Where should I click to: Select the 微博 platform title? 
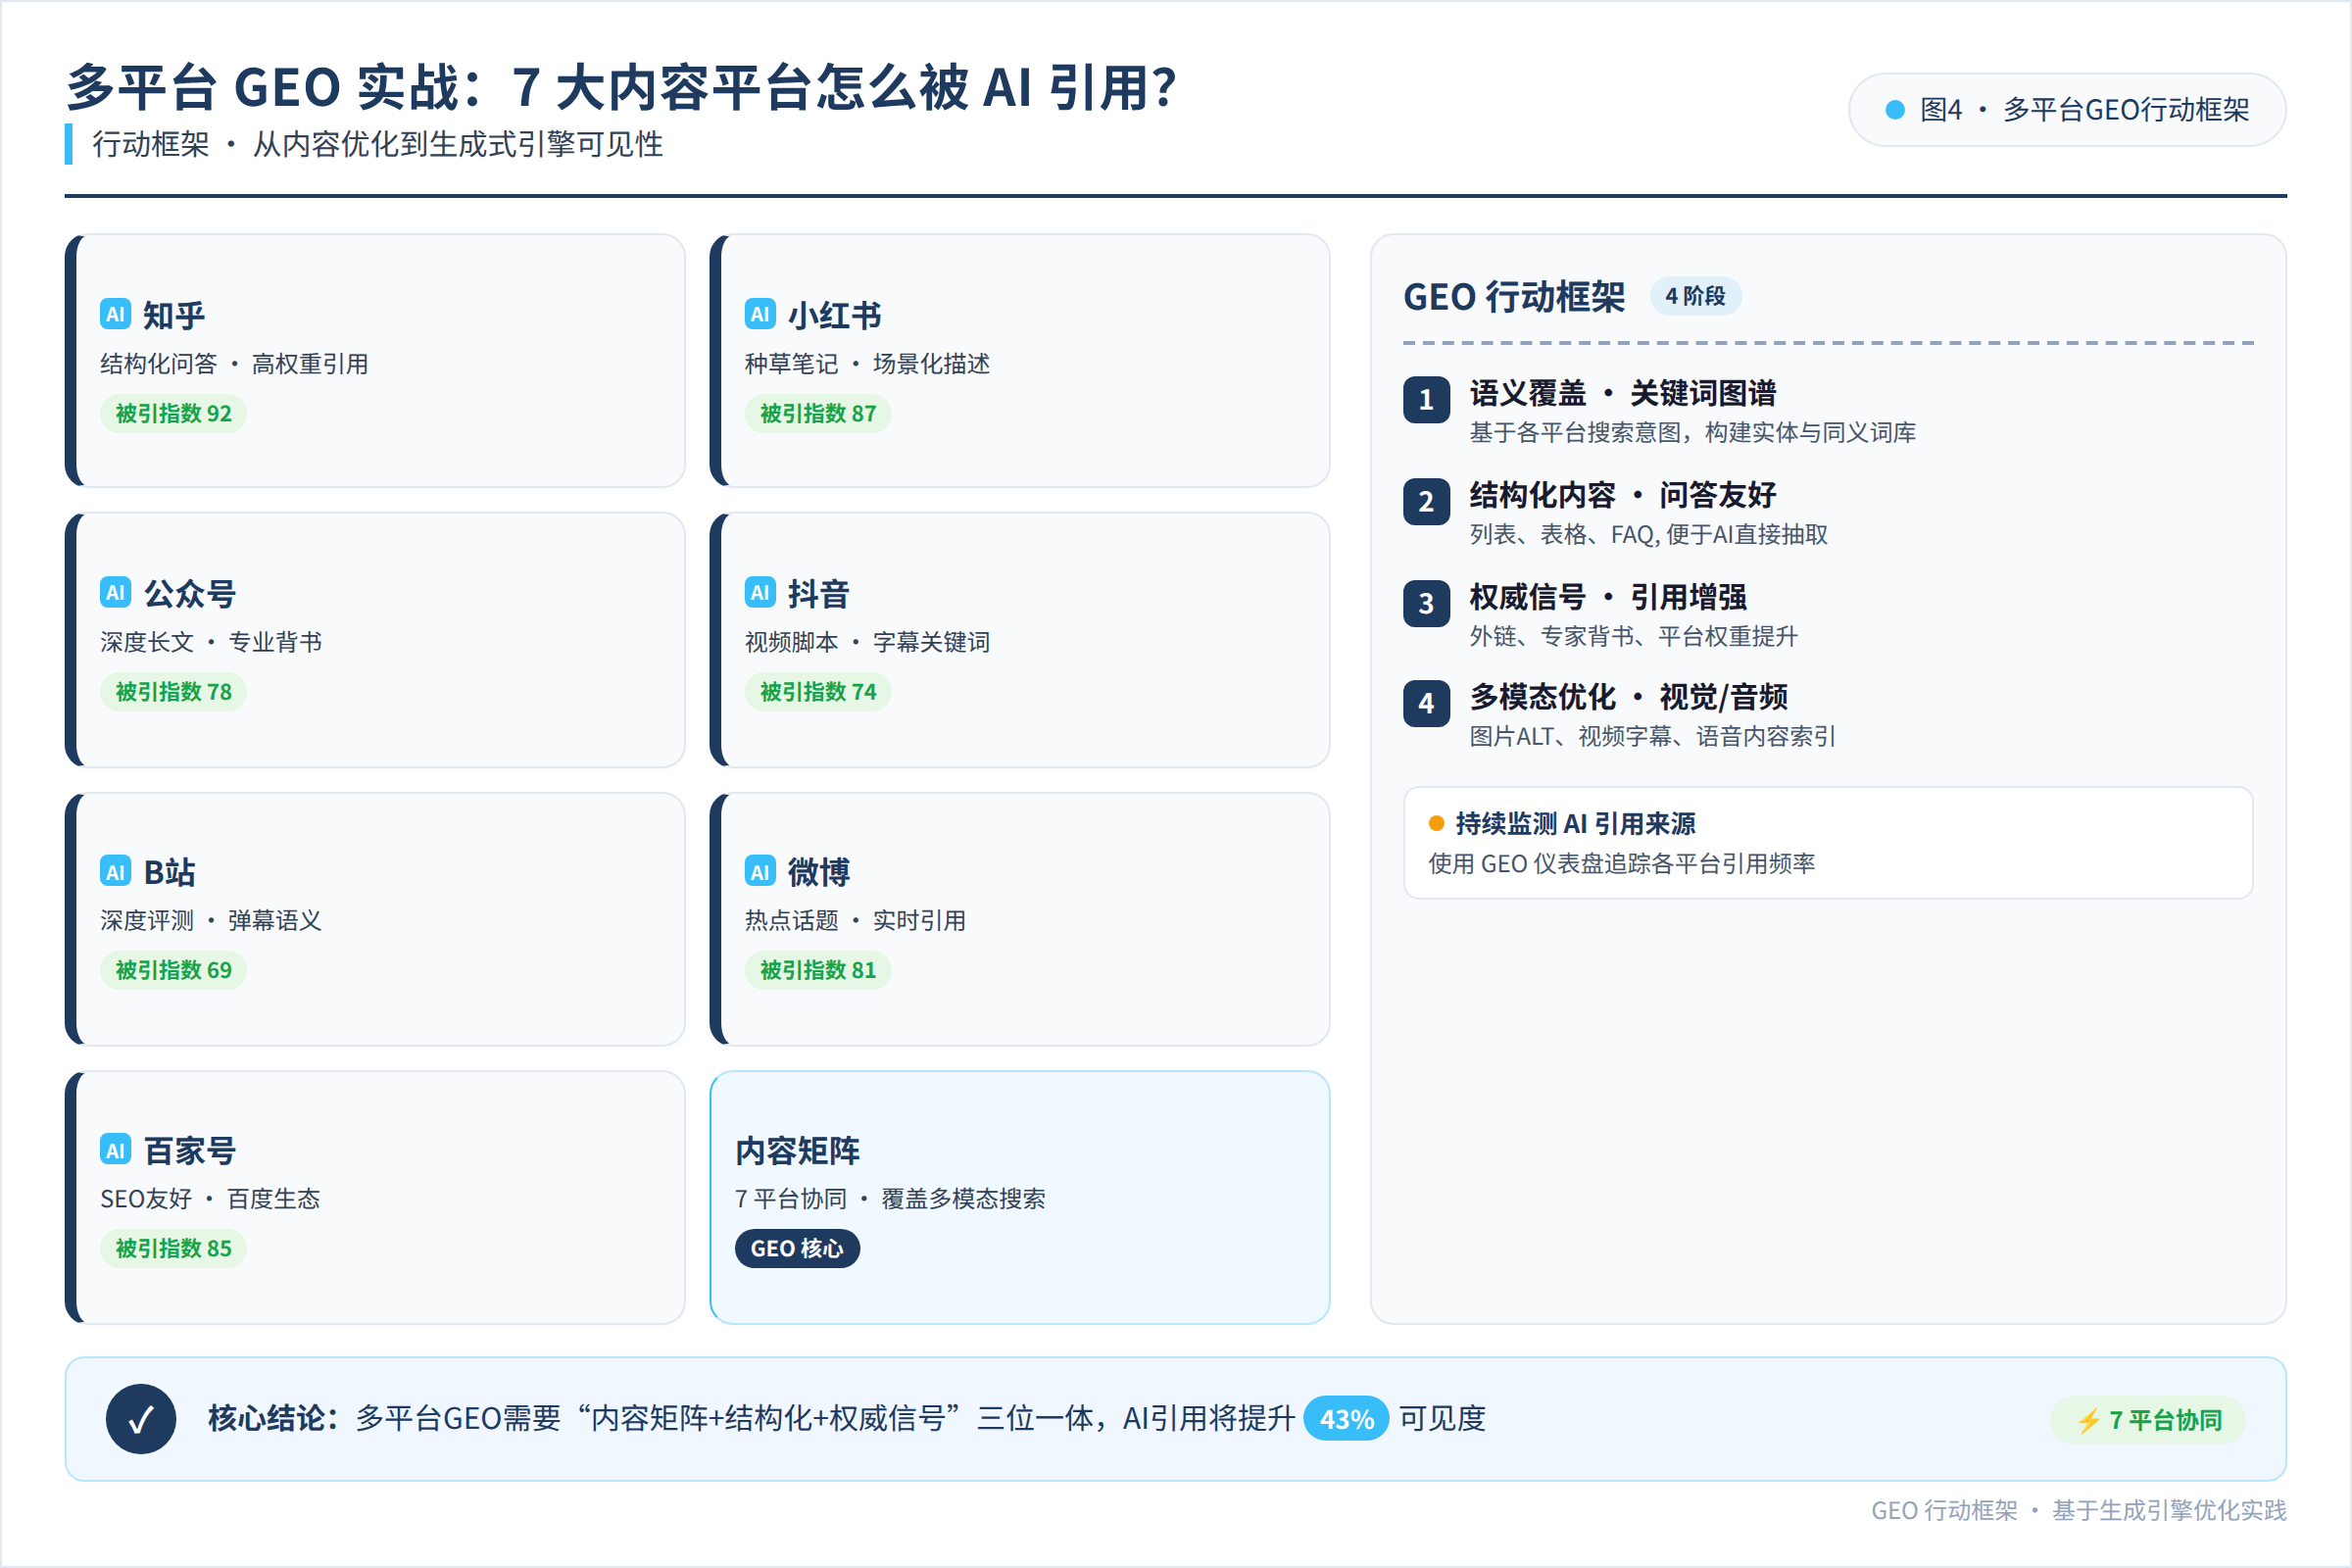[818, 872]
